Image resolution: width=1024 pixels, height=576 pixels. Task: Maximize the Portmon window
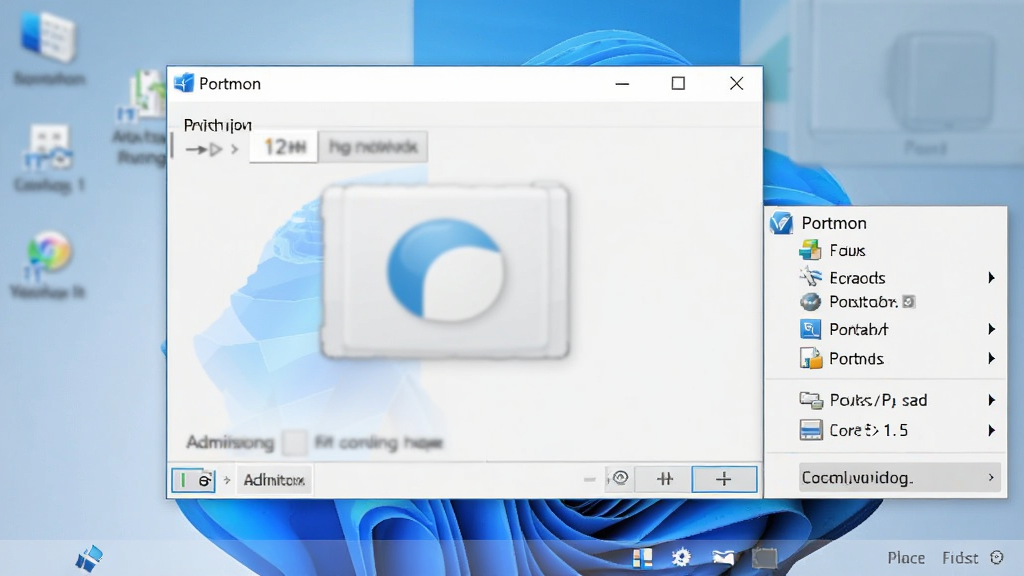pos(678,83)
